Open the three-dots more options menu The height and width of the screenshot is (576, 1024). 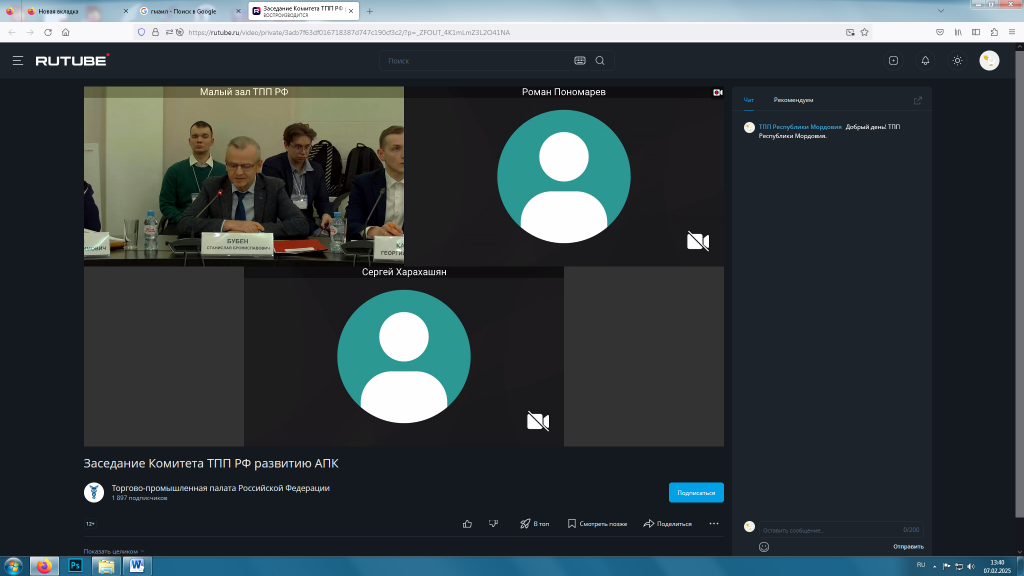click(713, 523)
